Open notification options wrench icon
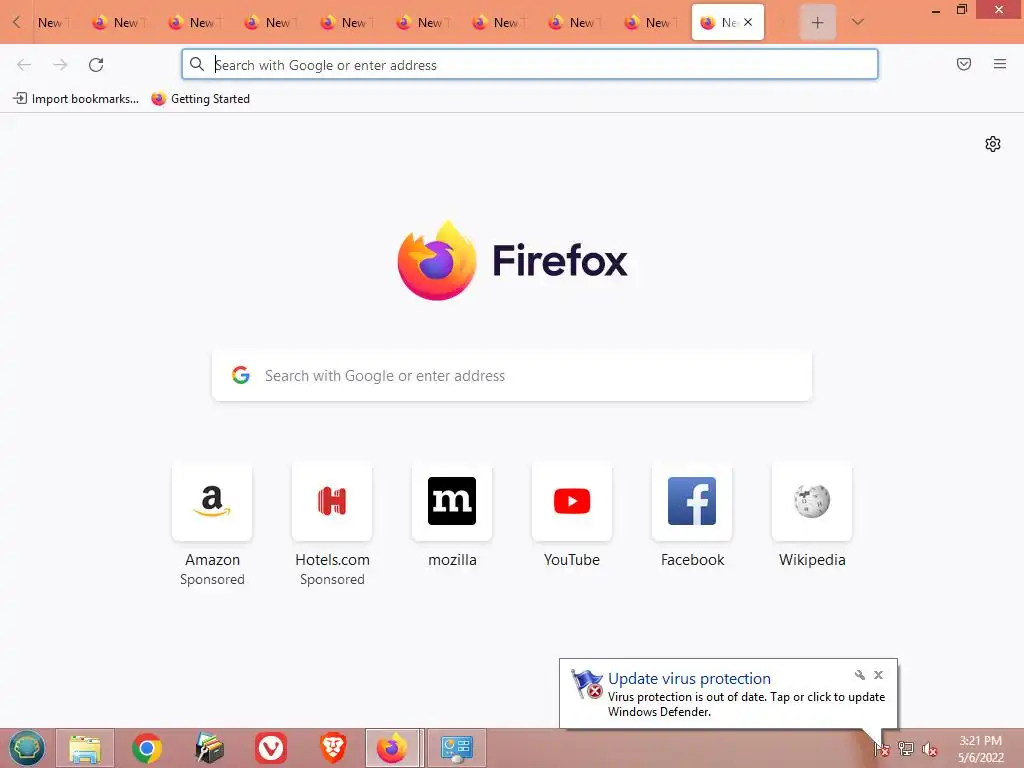Image resolution: width=1024 pixels, height=768 pixels. [859, 675]
